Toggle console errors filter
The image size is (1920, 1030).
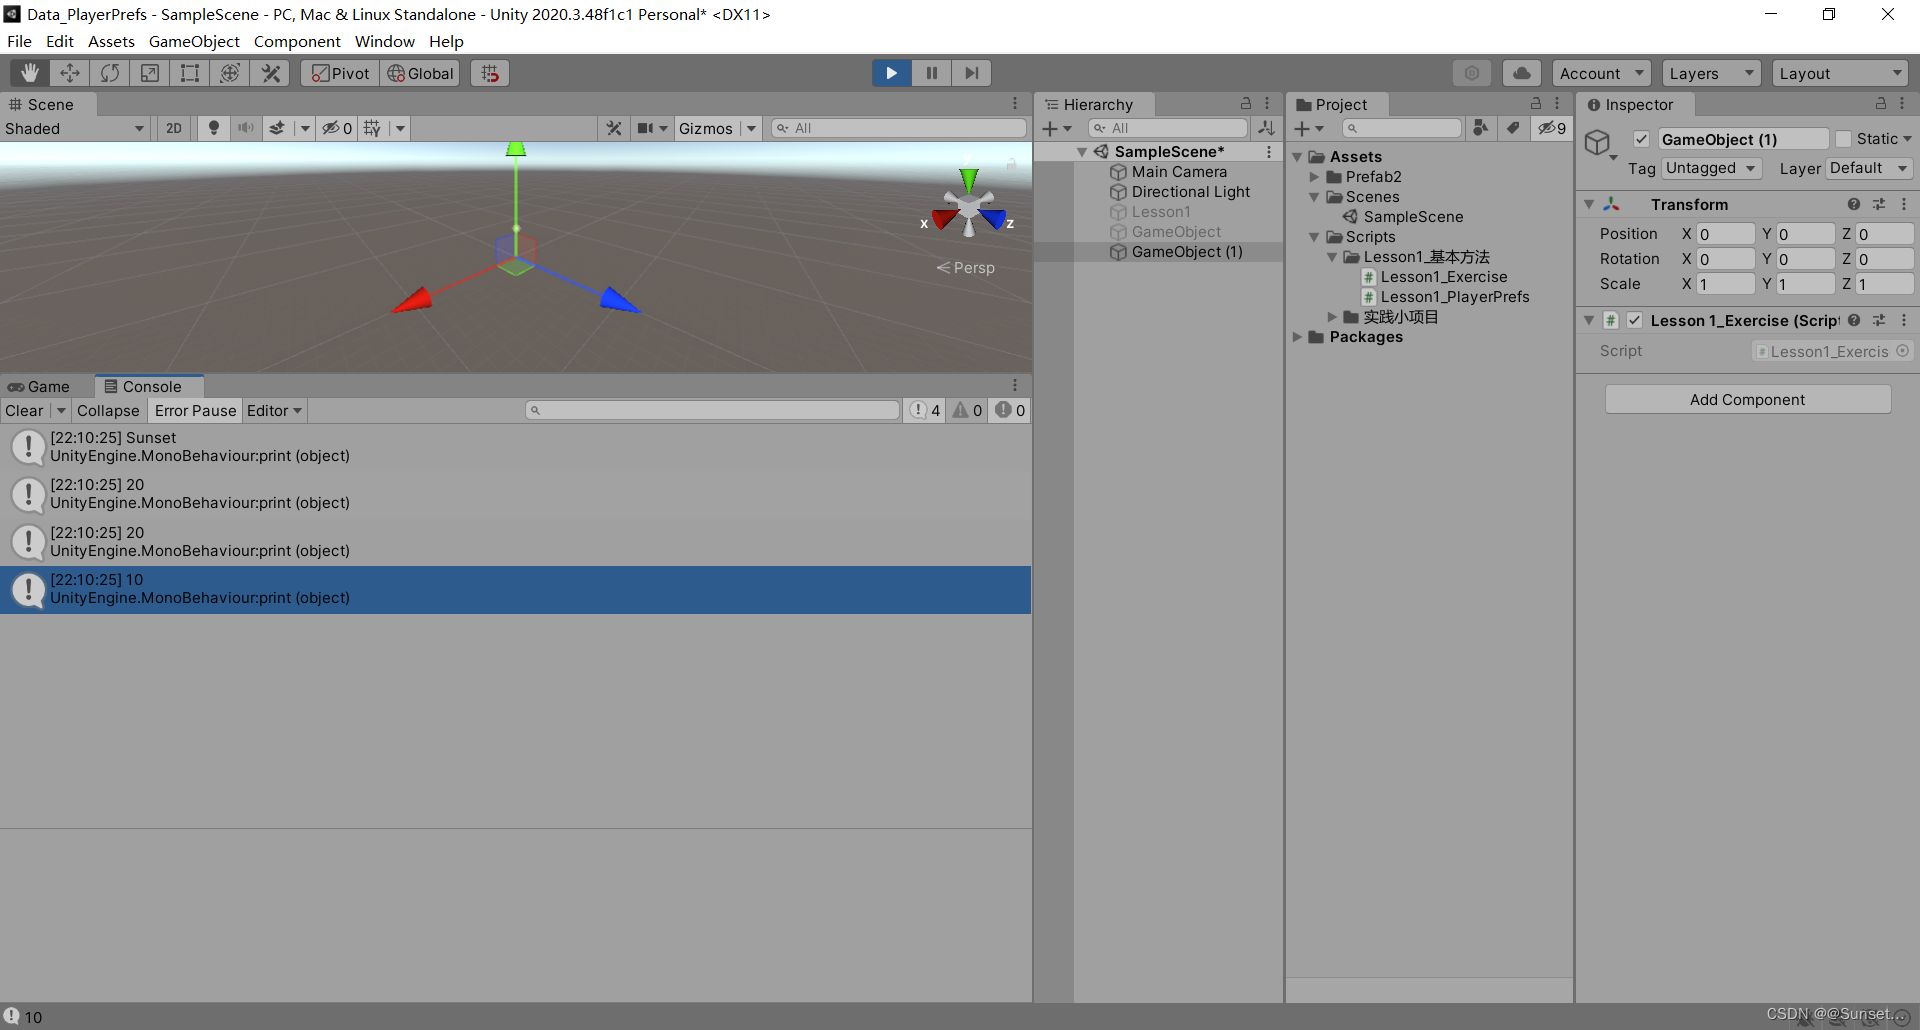(1009, 410)
